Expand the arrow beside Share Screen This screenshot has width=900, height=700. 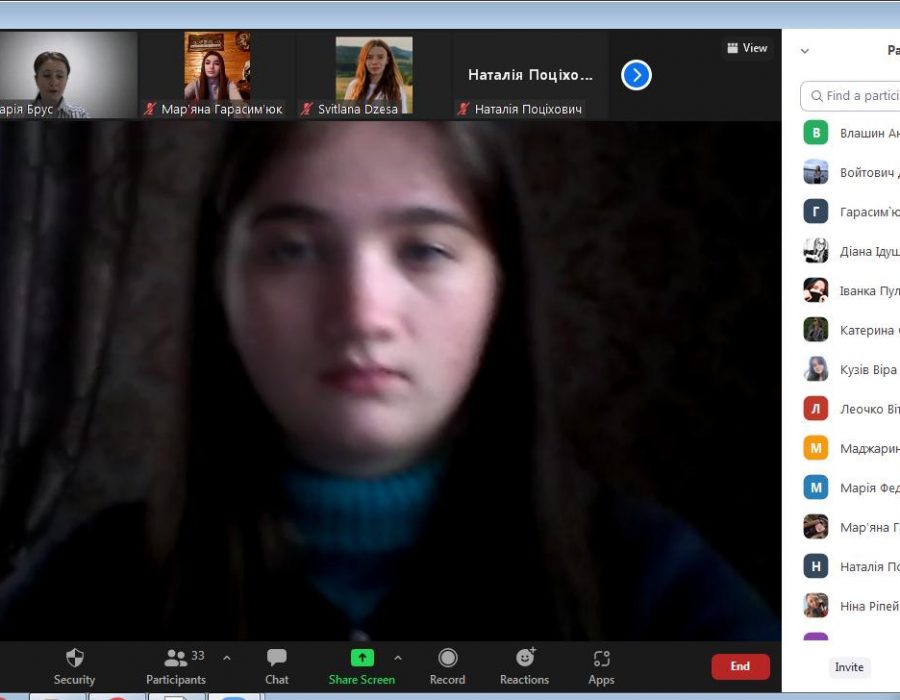pyautogui.click(x=398, y=658)
